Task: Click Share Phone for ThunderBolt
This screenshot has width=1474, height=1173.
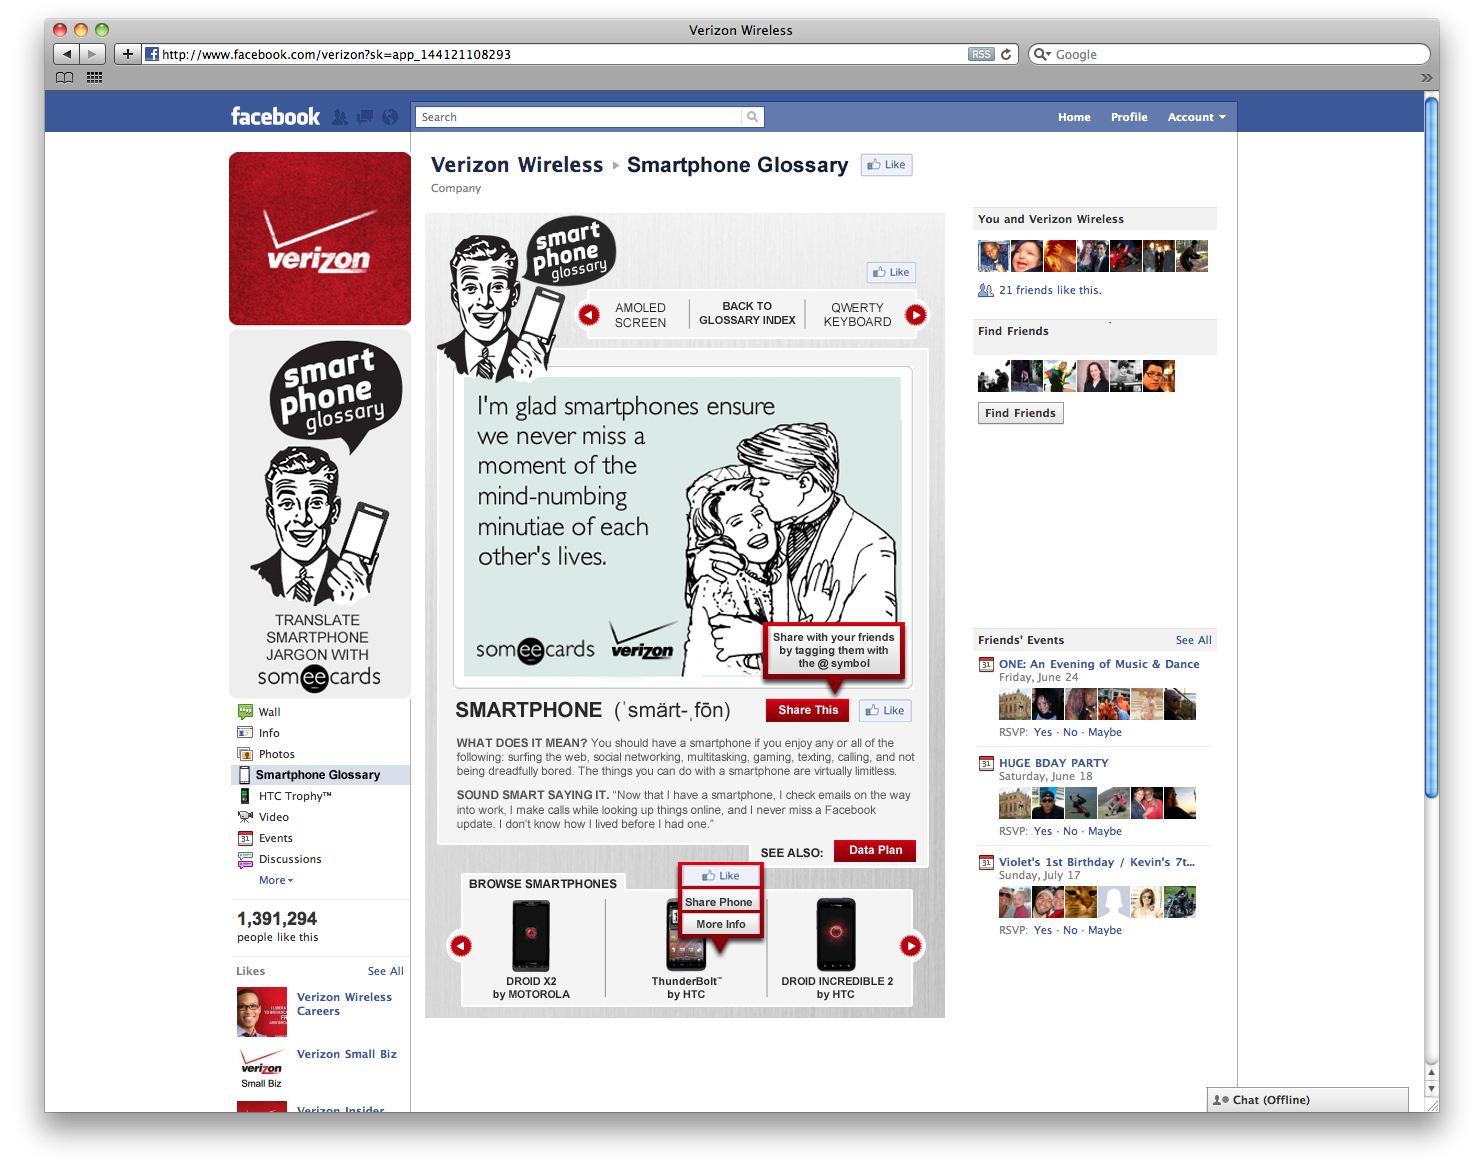Action: [x=719, y=902]
